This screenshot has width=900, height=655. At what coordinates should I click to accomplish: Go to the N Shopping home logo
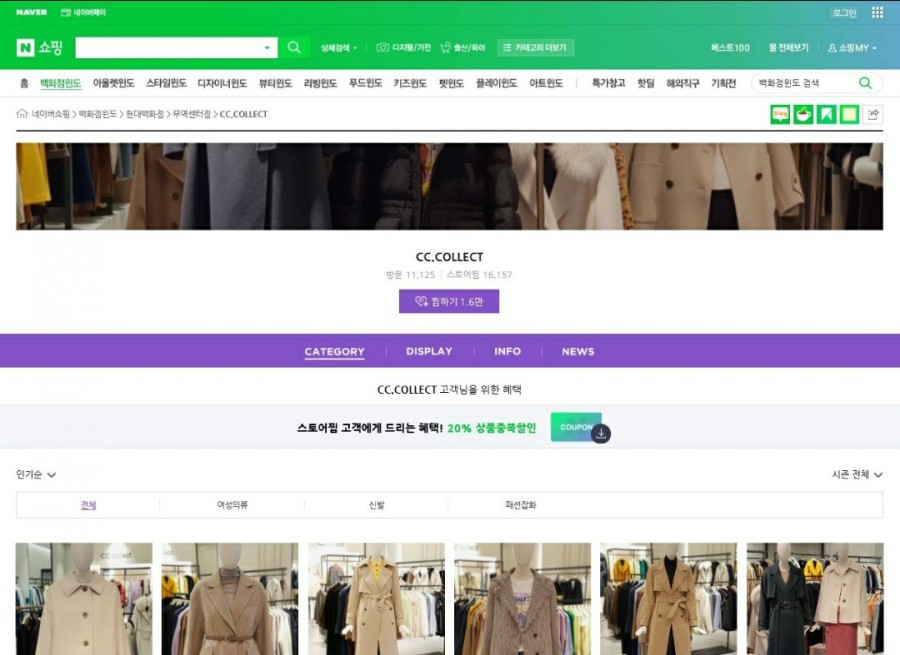pyautogui.click(x=39, y=47)
